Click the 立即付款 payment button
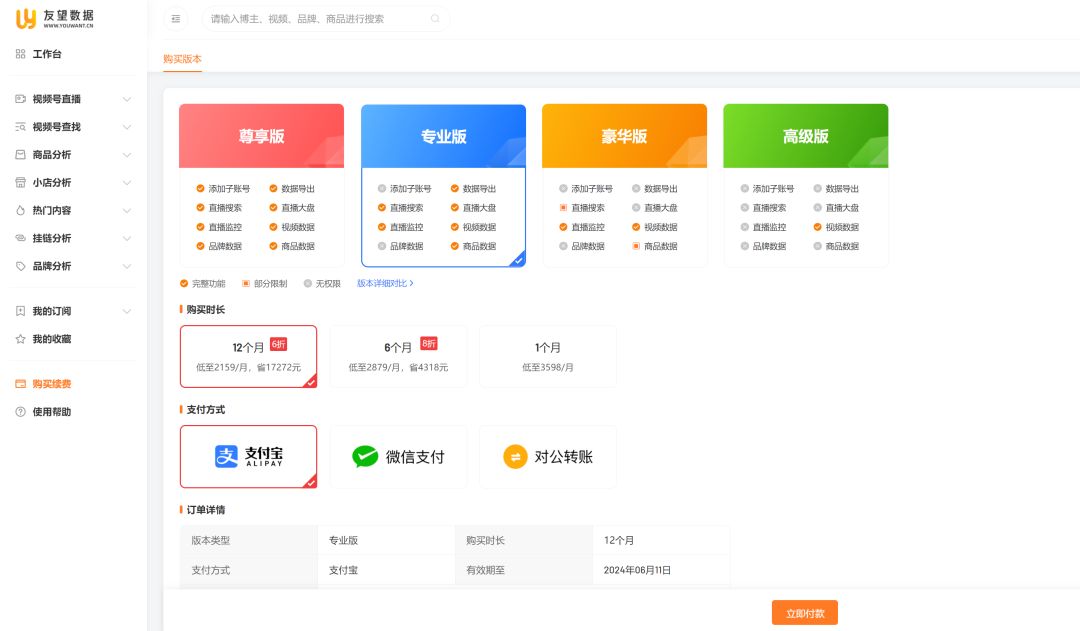 tap(804, 612)
